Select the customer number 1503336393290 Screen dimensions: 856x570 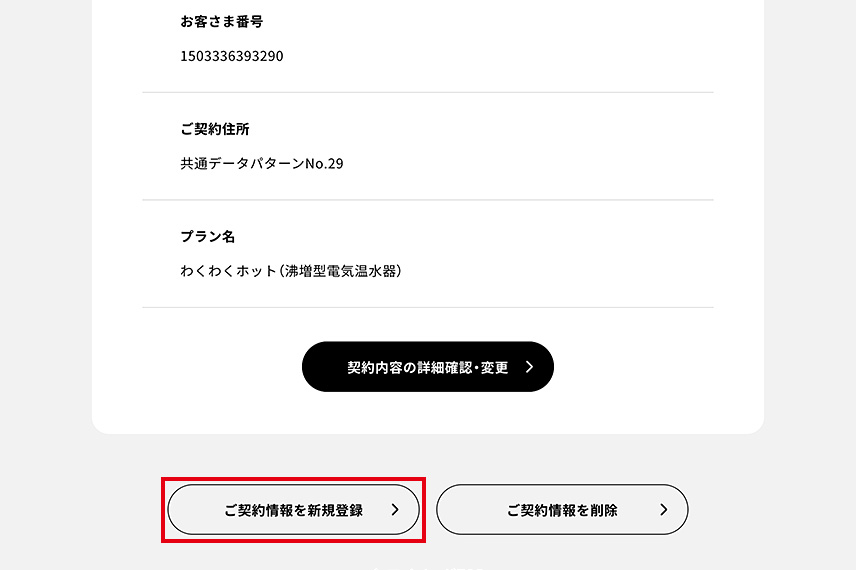pyautogui.click(x=232, y=56)
